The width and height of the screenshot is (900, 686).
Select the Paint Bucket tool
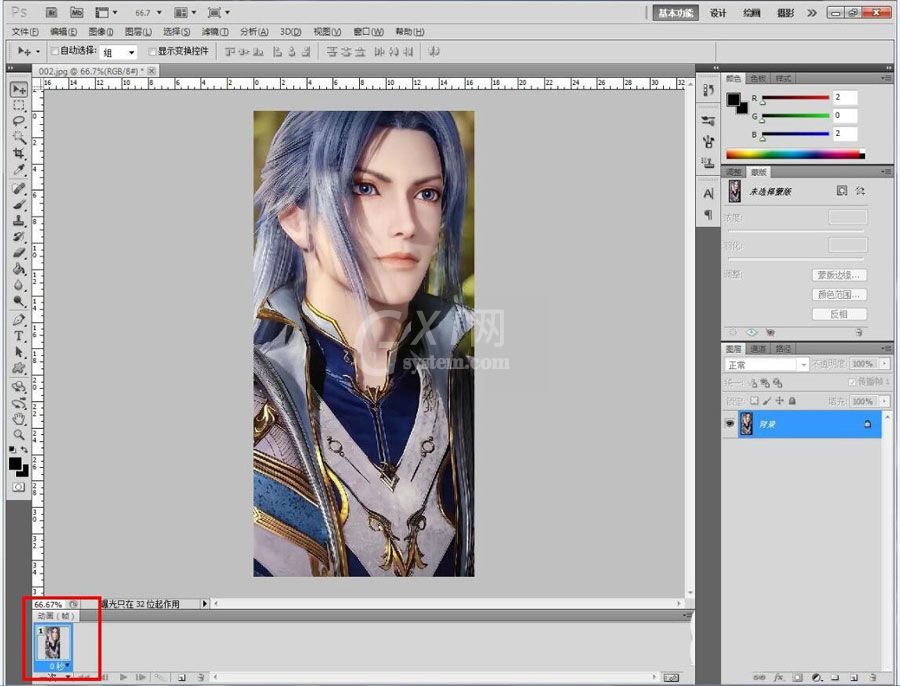[x=19, y=269]
